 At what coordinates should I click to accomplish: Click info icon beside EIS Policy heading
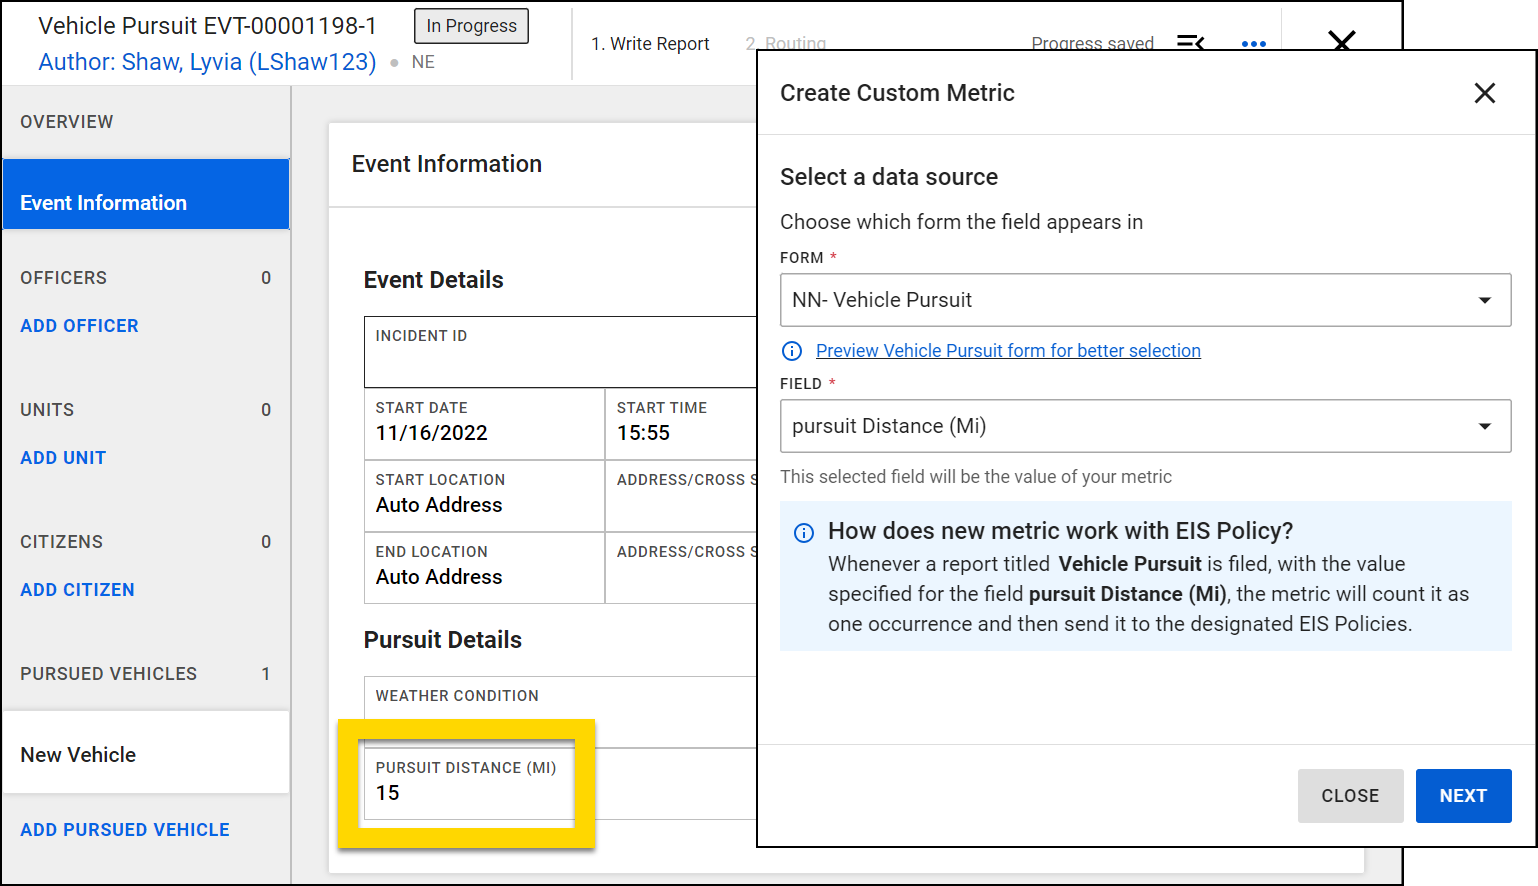804,532
